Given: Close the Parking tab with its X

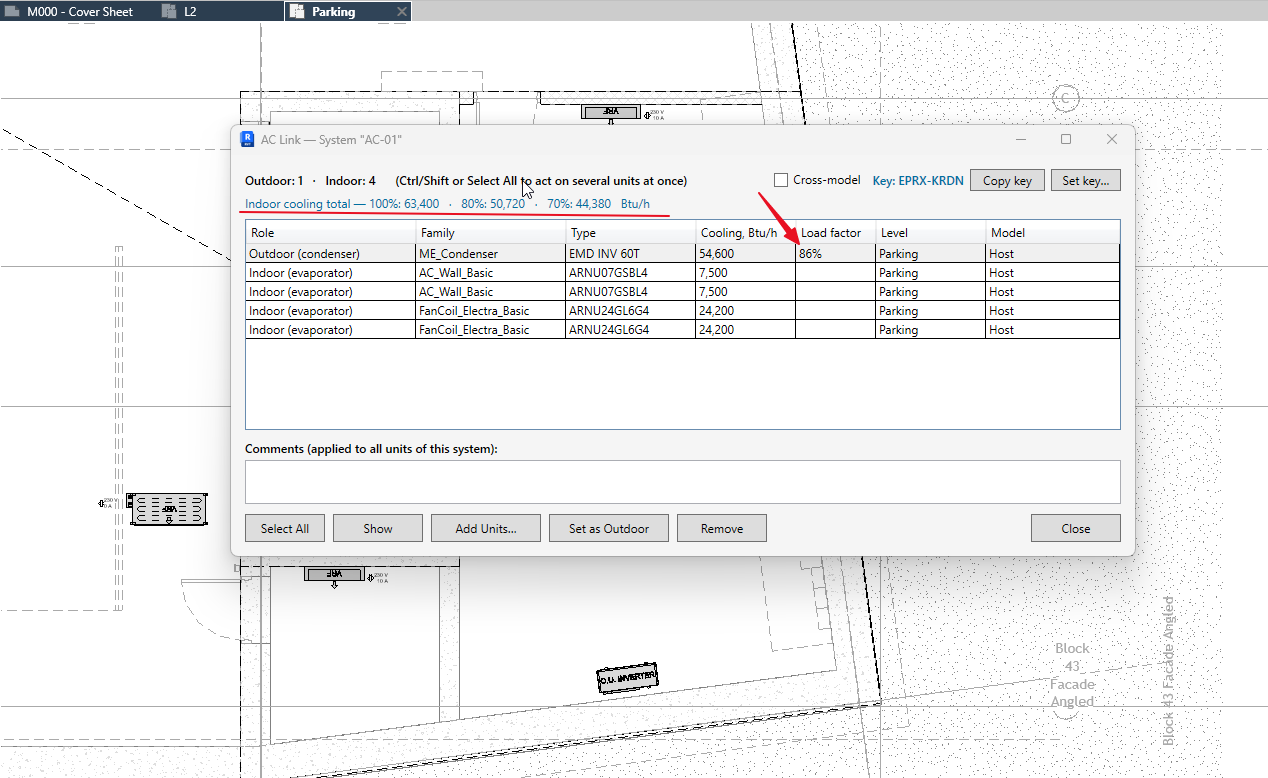Looking at the screenshot, I should (x=401, y=12).
